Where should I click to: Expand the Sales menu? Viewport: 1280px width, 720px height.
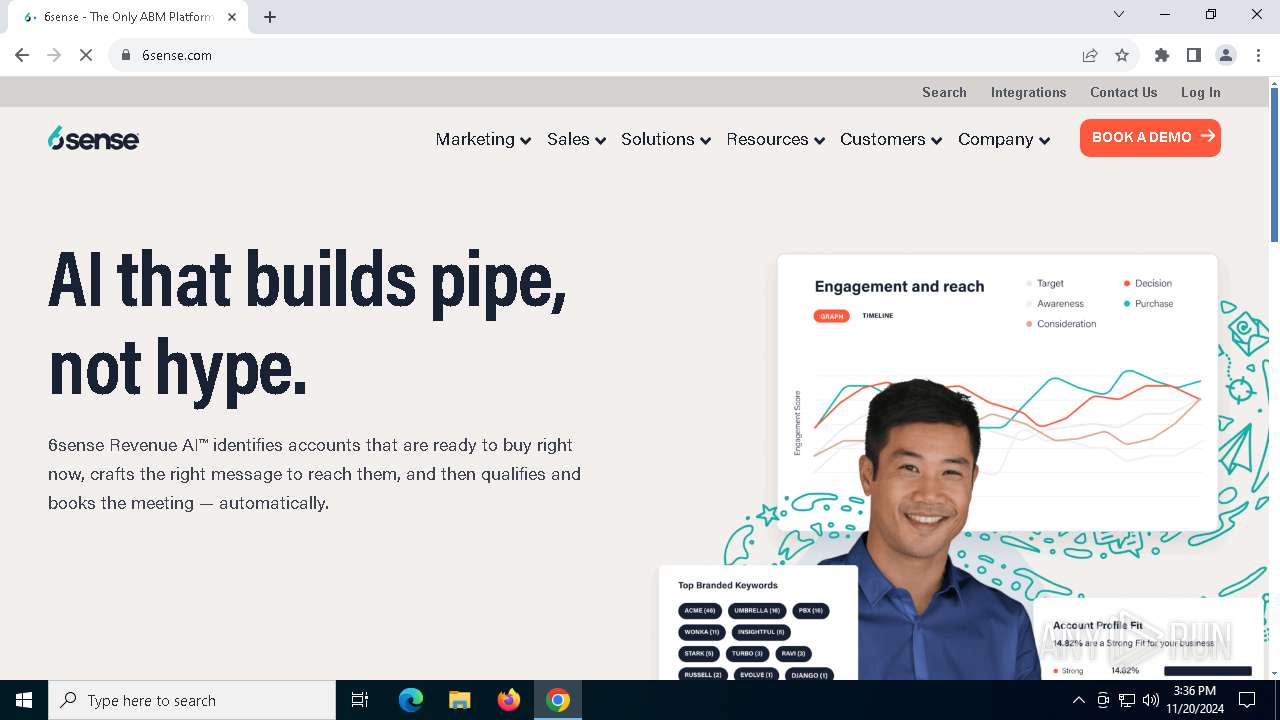click(x=577, y=139)
